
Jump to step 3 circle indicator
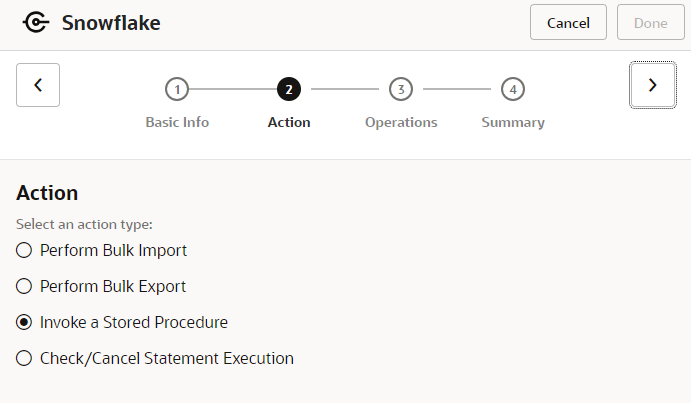coord(401,89)
